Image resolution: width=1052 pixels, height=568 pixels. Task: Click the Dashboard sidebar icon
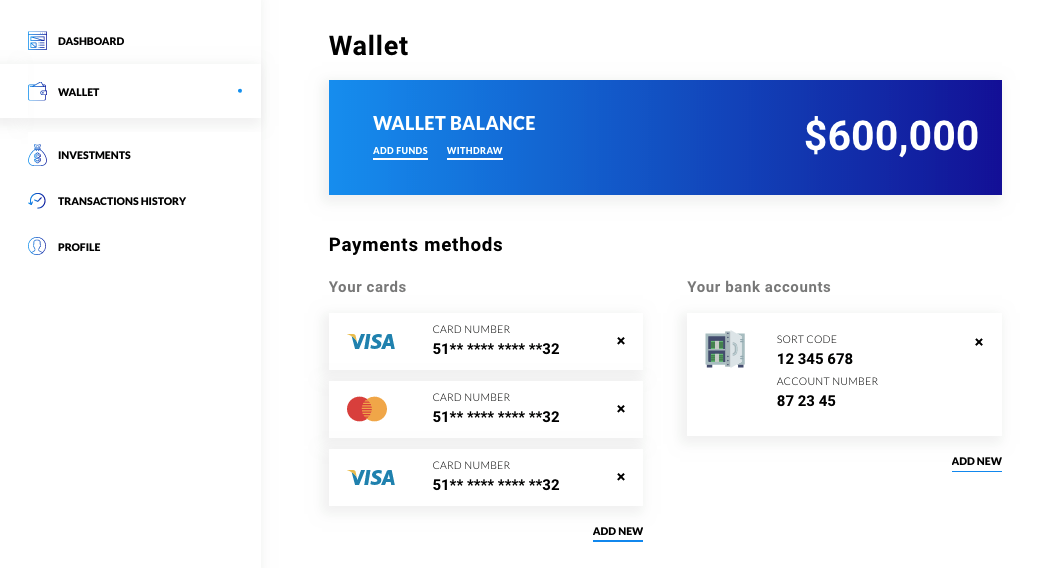pos(38,41)
